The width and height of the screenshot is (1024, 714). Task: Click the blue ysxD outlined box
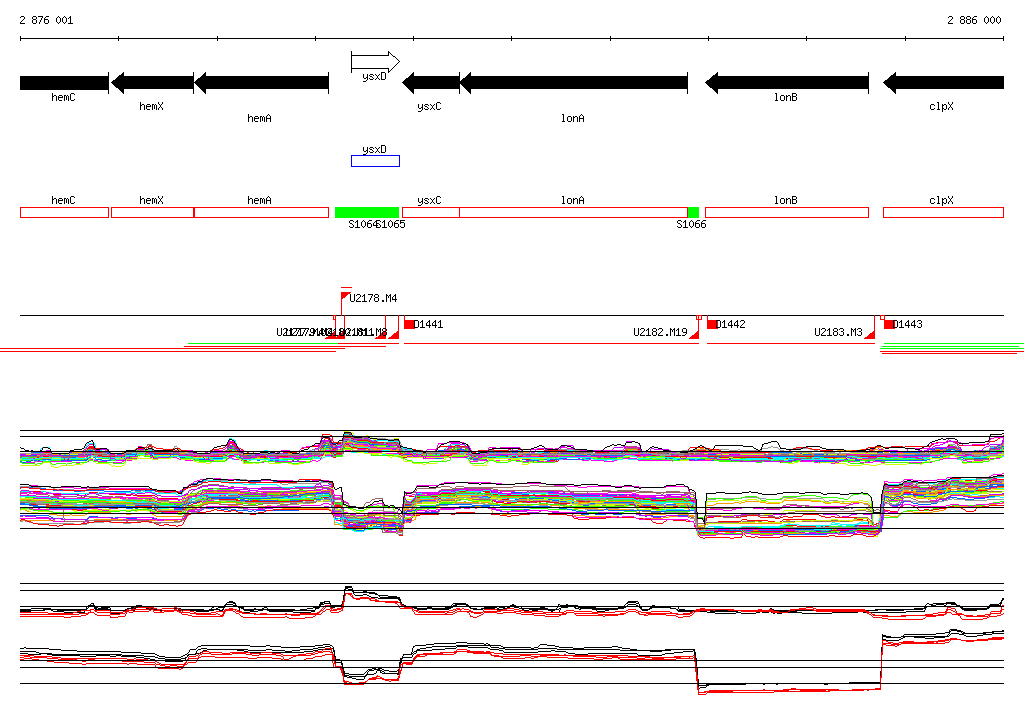[376, 161]
